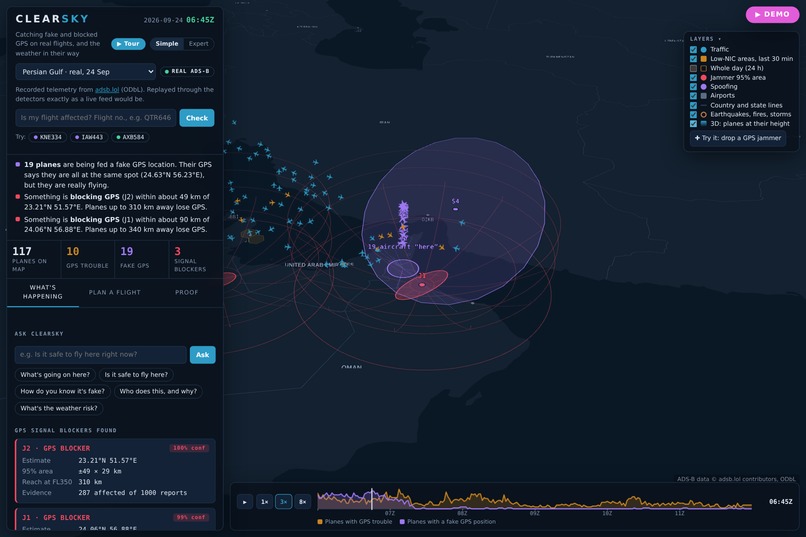Image resolution: width=806 pixels, height=537 pixels.
Task: Click the Low-NIC orange color swatch
Action: pyautogui.click(x=704, y=59)
